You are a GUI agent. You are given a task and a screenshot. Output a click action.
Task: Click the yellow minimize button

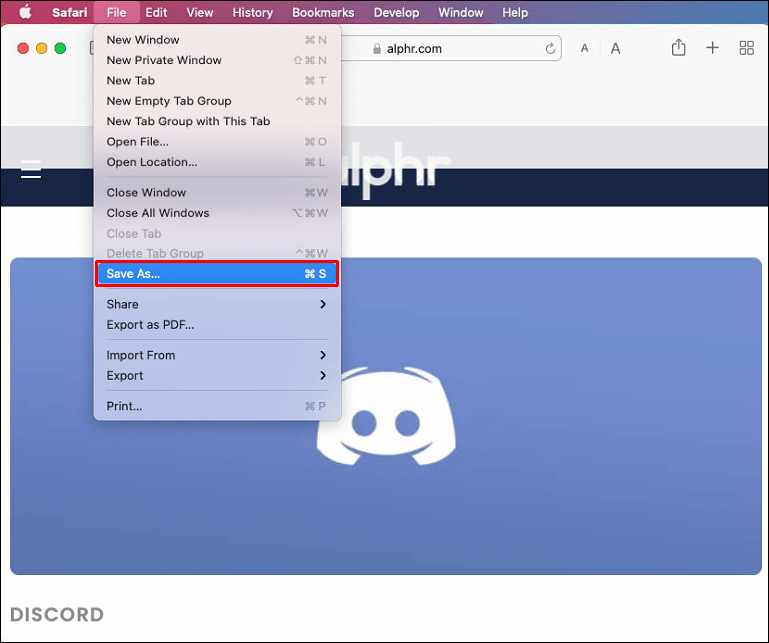click(x=42, y=48)
